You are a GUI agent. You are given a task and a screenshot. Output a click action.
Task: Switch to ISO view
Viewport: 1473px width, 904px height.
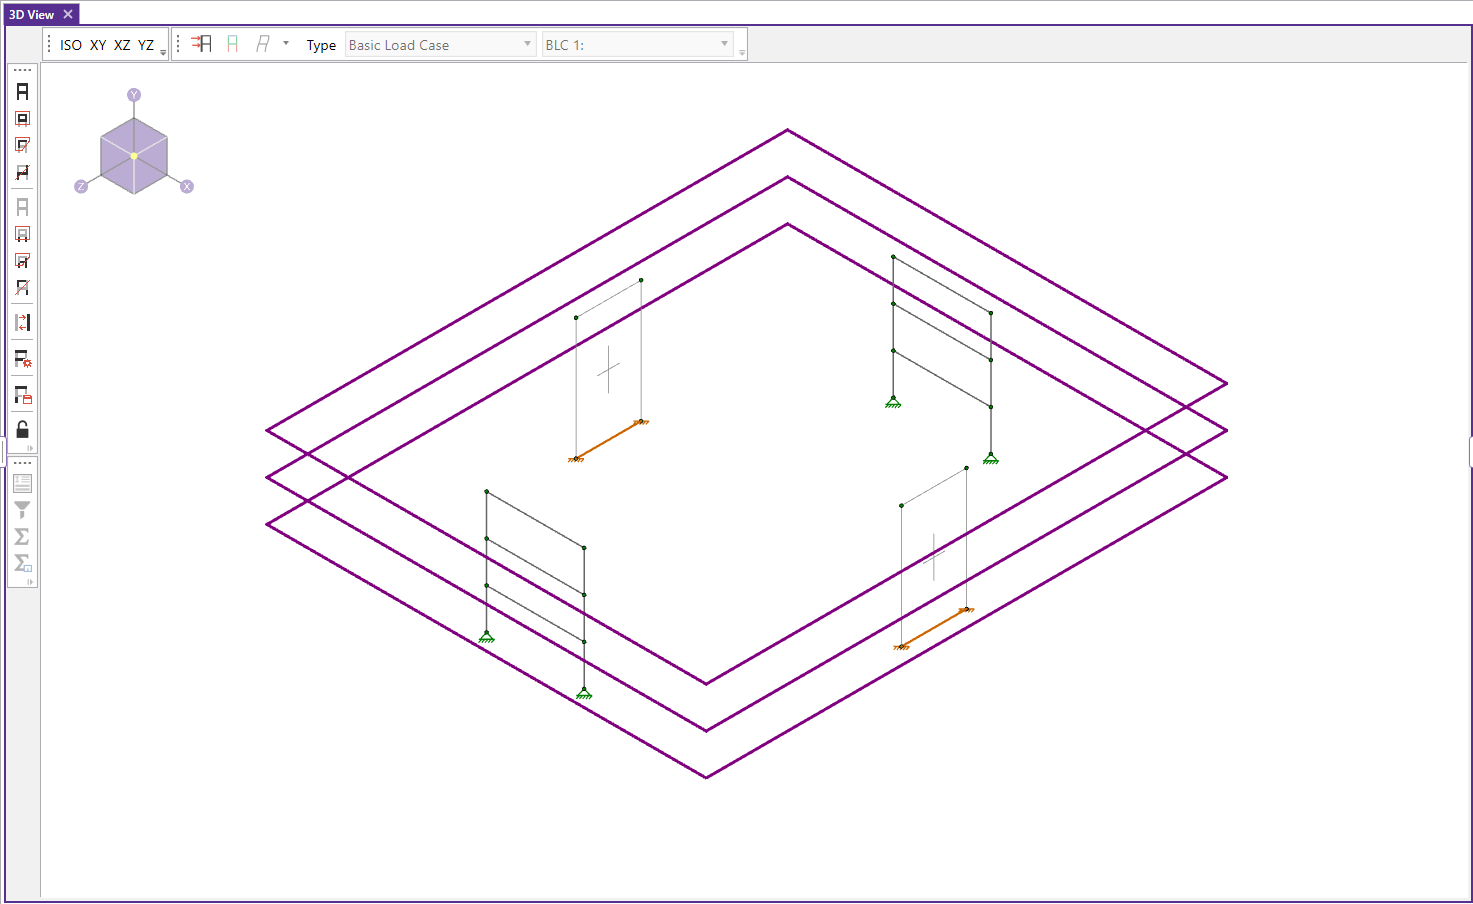71,45
